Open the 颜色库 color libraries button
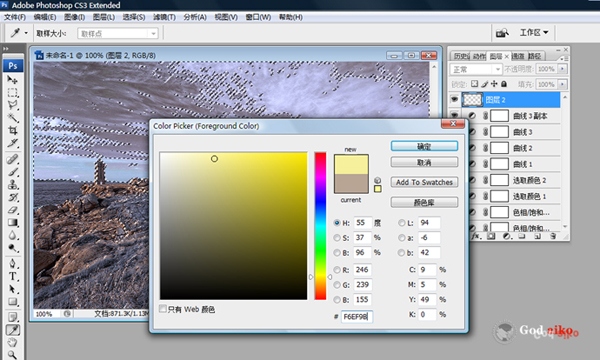 [x=424, y=202]
